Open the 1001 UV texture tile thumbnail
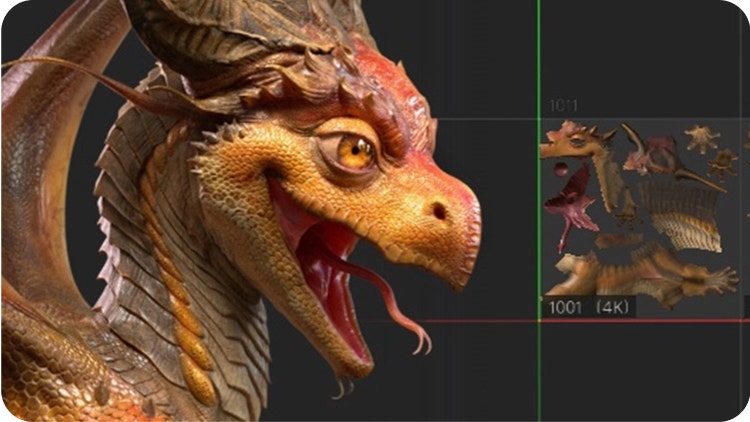Screen dimensions: 750x422 coord(640,218)
